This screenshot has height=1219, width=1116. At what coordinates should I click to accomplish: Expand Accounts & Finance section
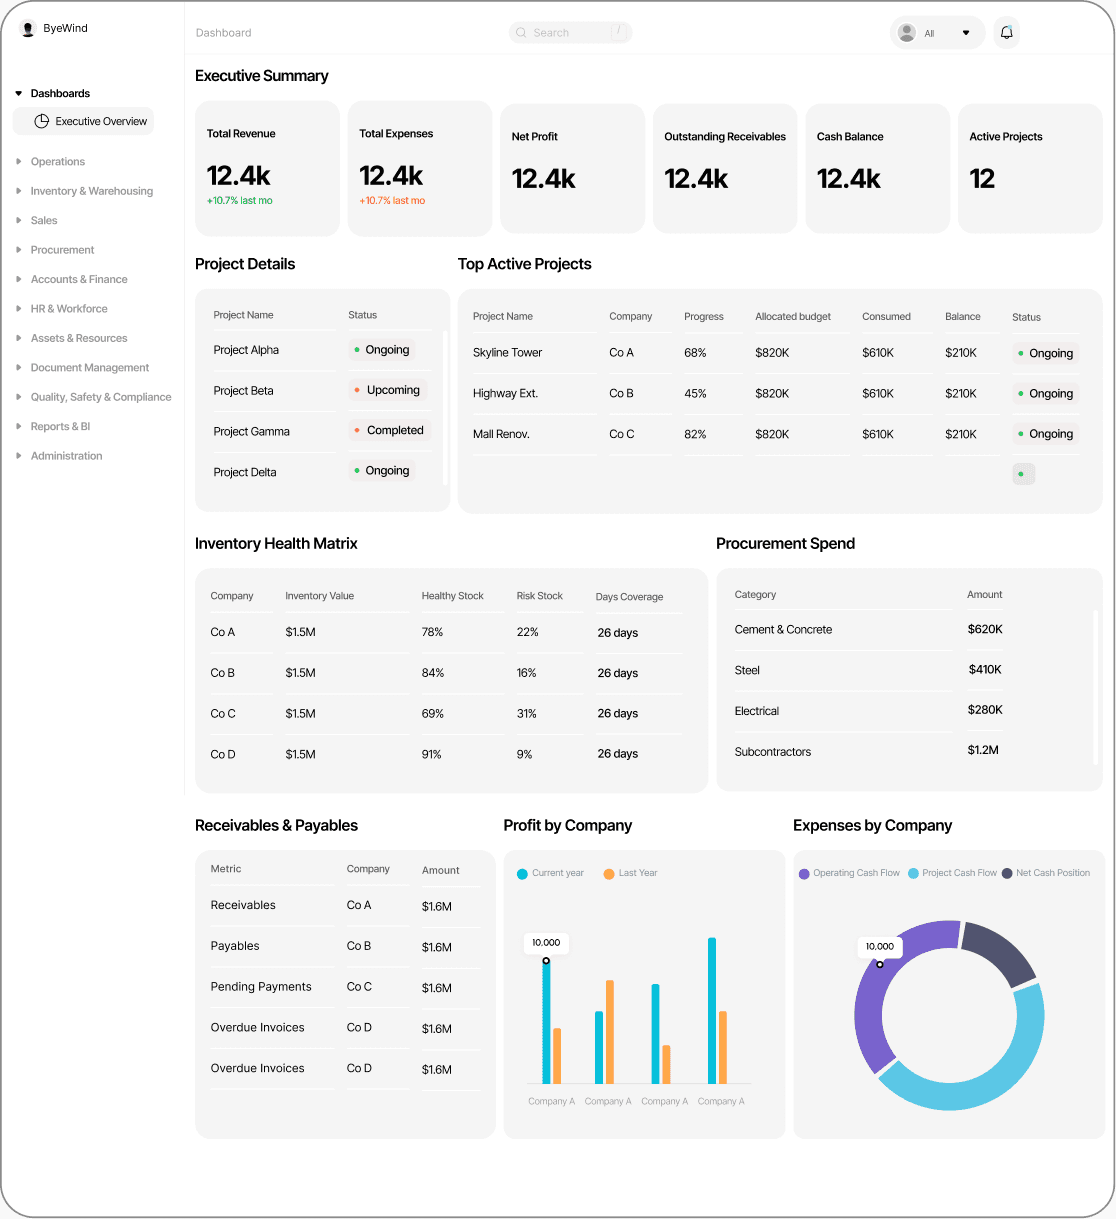click(x=19, y=279)
